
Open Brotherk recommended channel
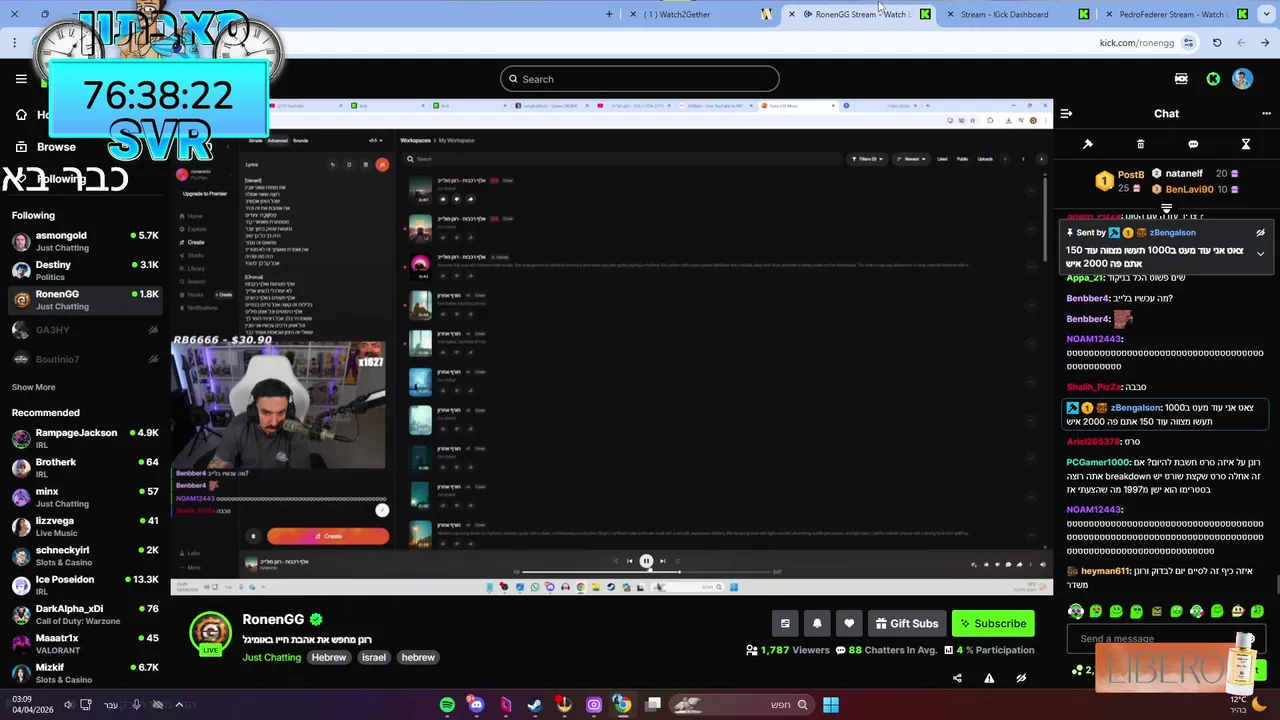coord(85,467)
